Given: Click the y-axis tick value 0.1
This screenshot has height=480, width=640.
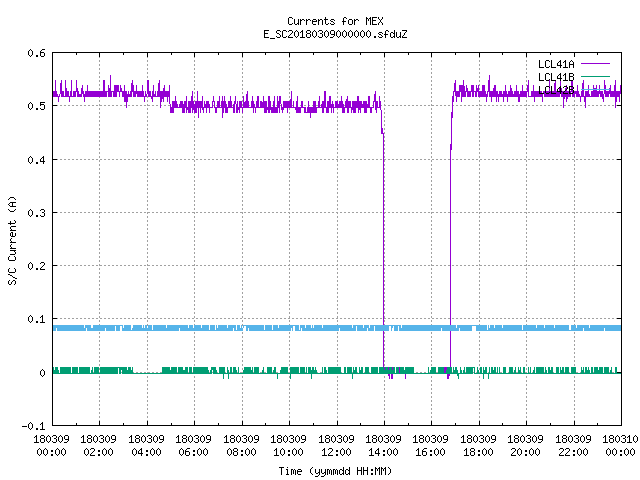Looking at the screenshot, I should 36,319.
